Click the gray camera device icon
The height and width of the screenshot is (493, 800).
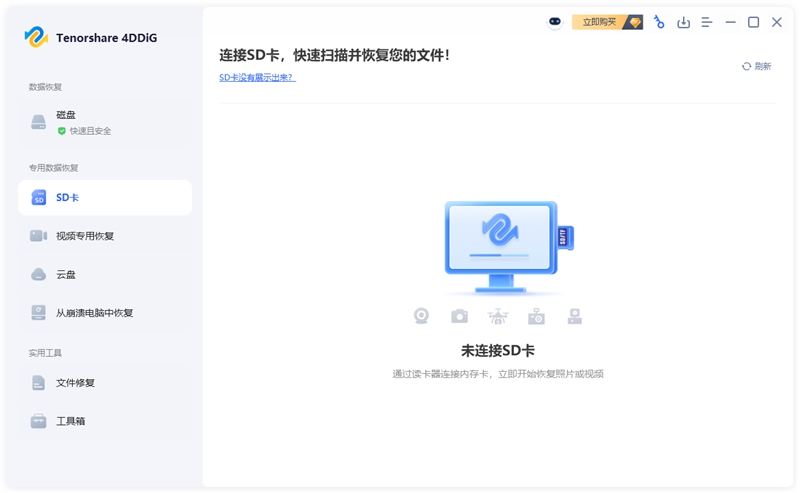click(459, 316)
